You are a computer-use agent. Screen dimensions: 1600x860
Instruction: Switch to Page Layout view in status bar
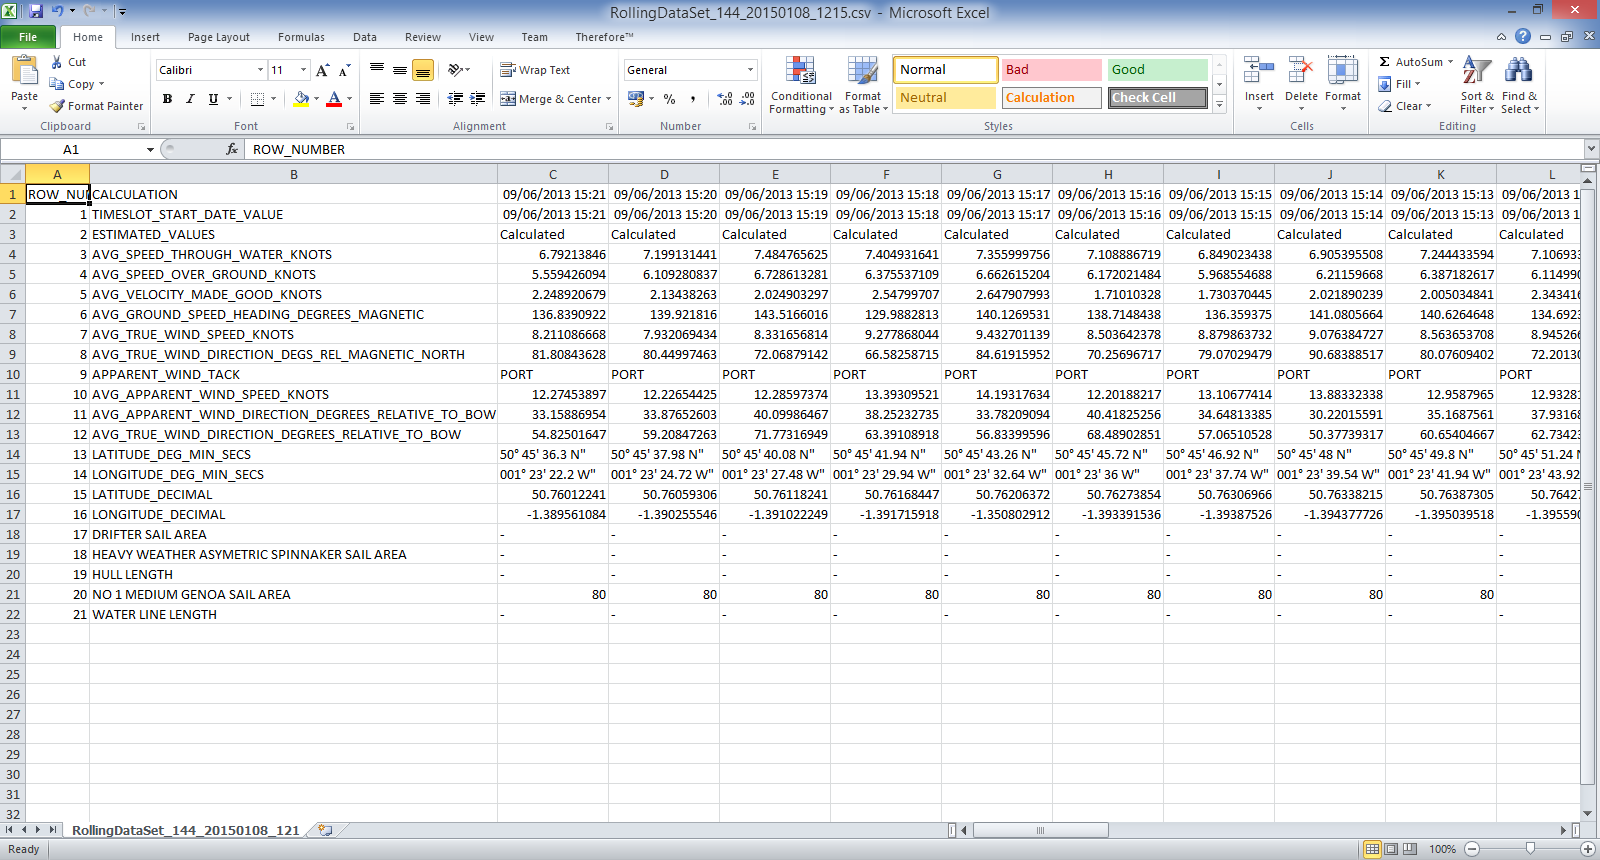[x=1391, y=849]
